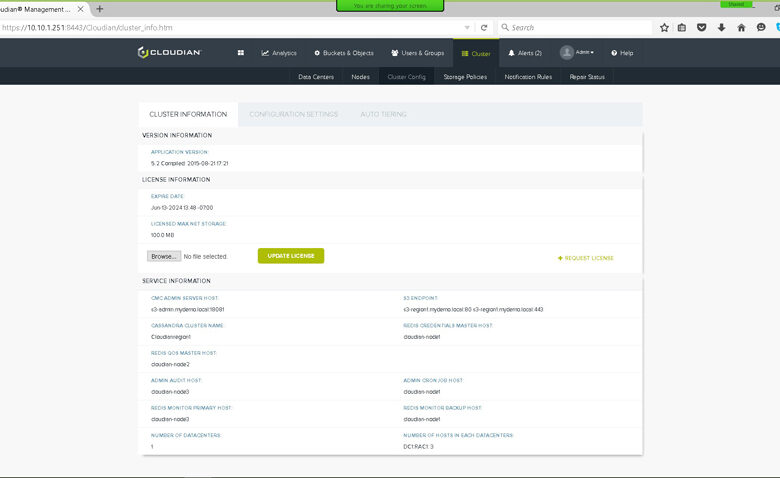Switch to Configuration Settings tab
Image resolution: width=780 pixels, height=478 pixels.
point(293,114)
